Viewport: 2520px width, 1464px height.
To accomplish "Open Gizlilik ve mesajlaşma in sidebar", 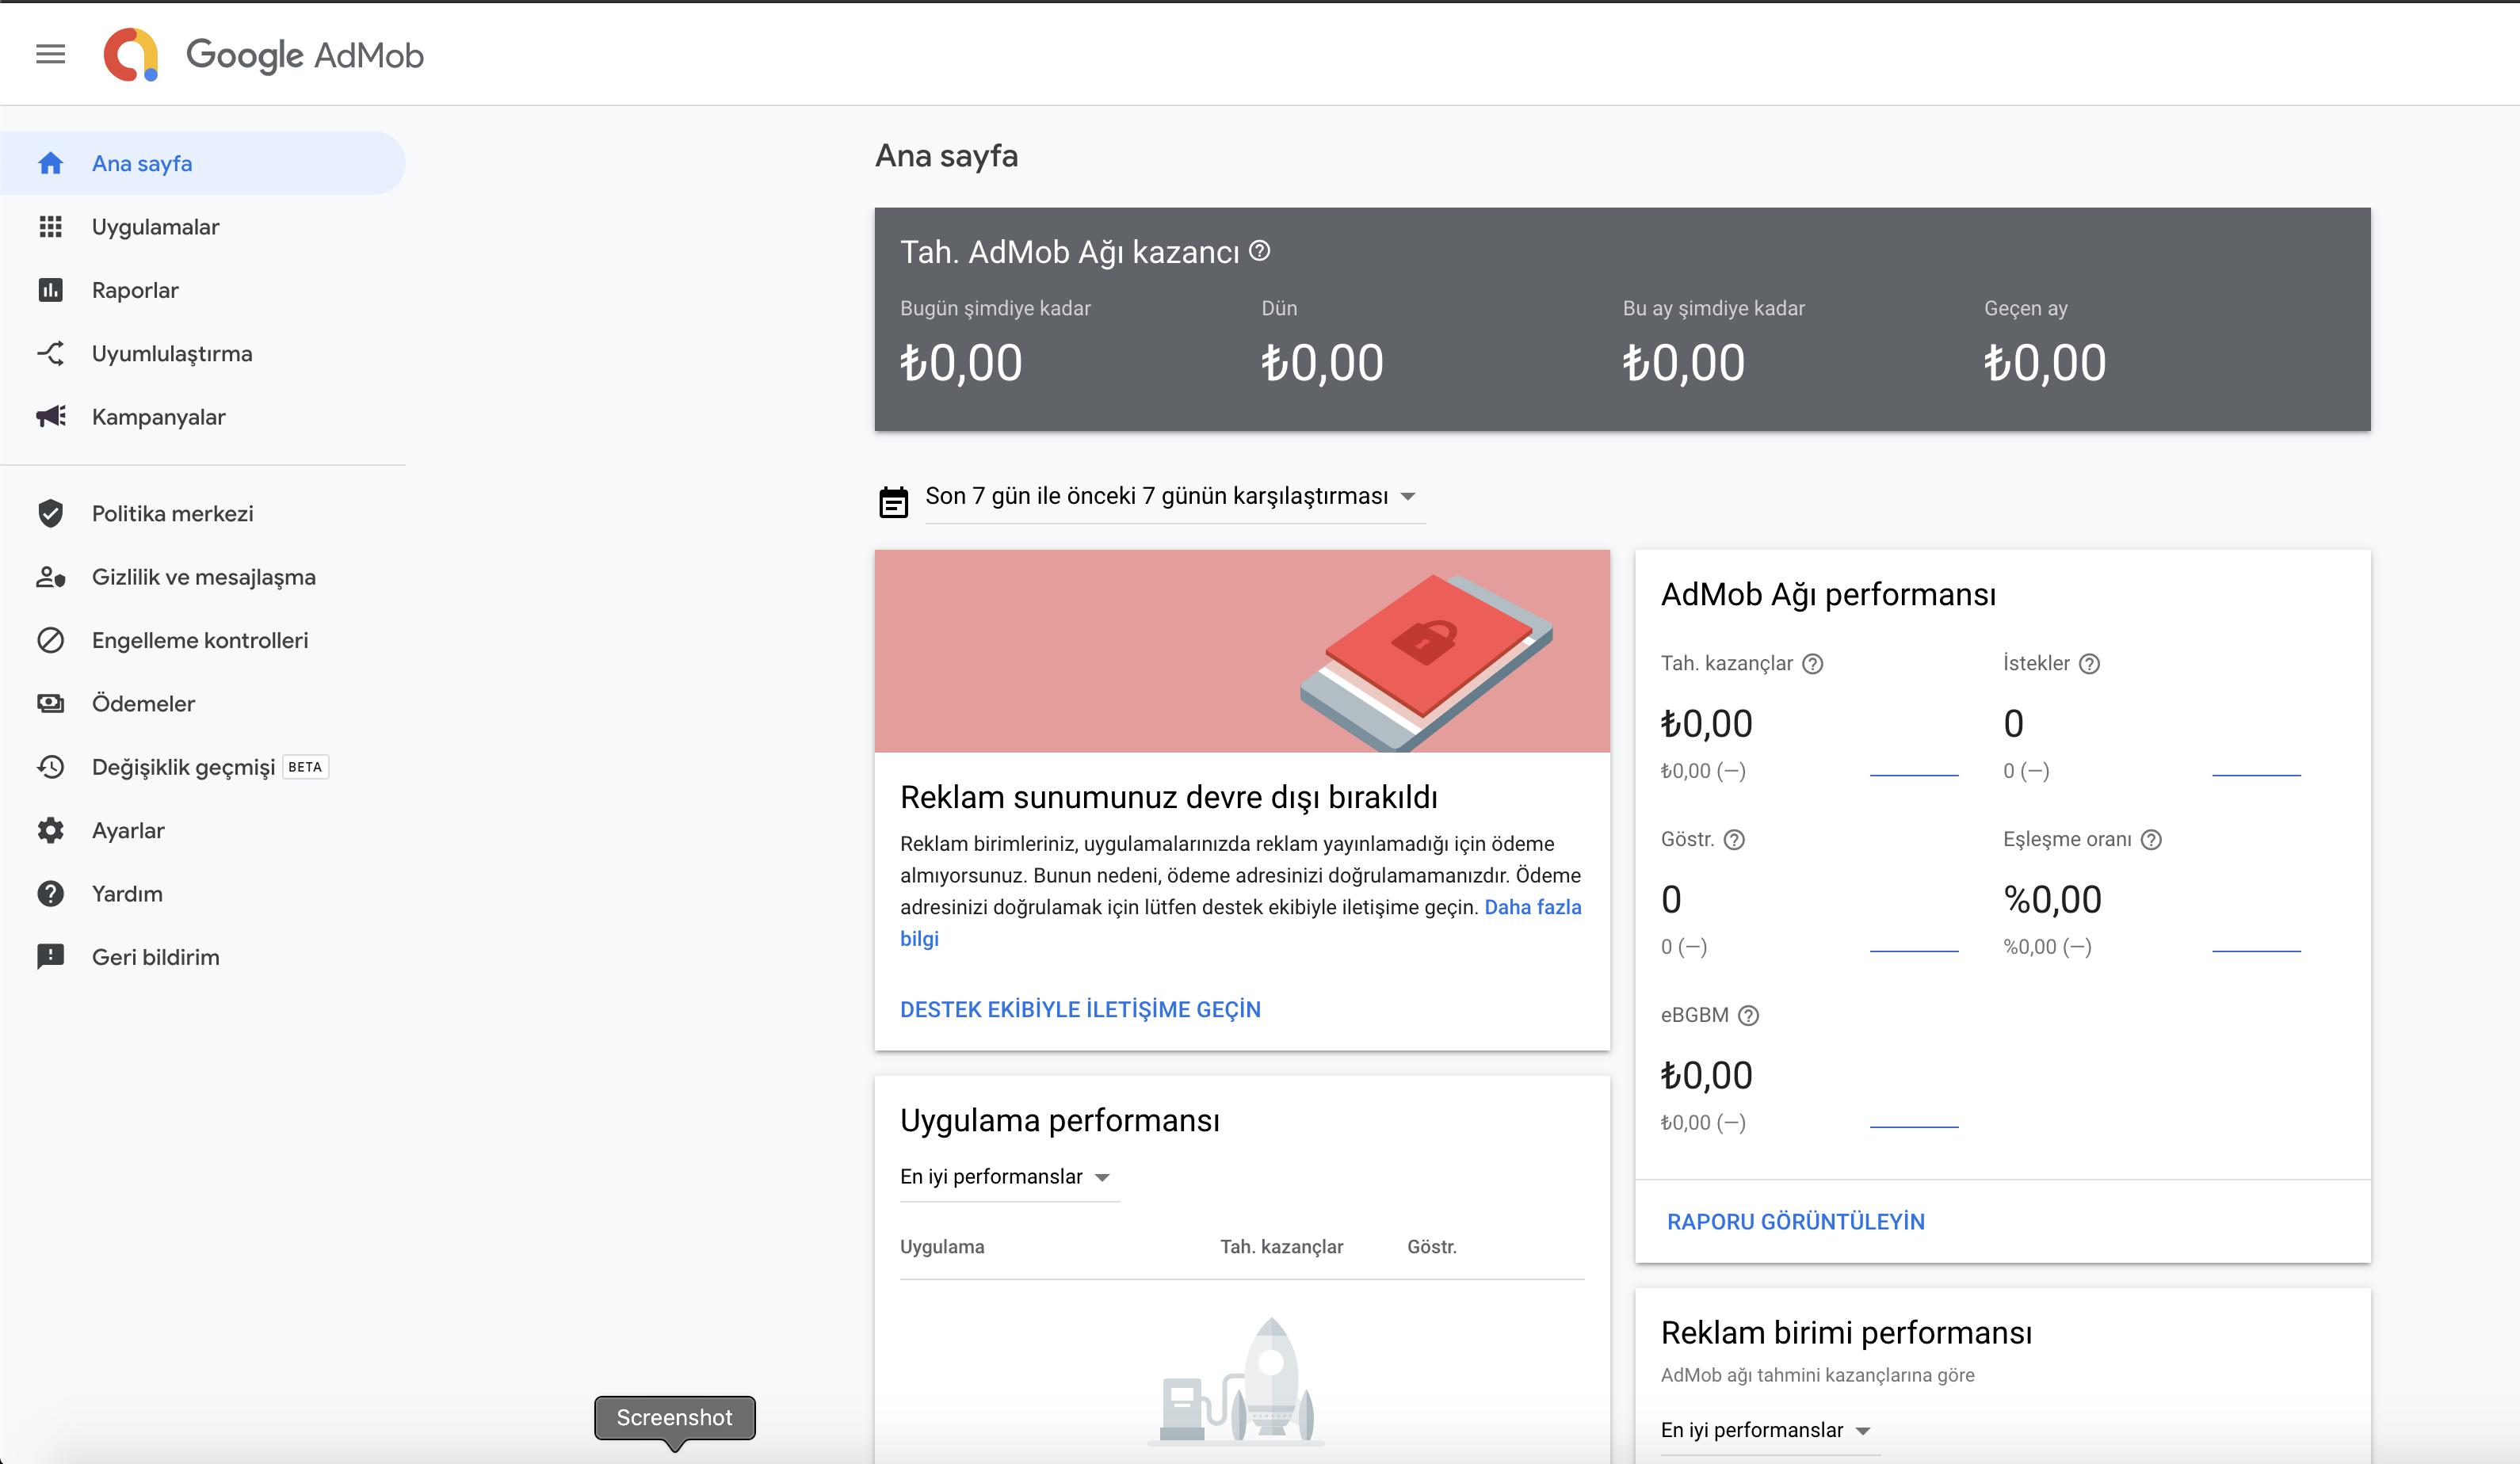I will click(x=203, y=577).
